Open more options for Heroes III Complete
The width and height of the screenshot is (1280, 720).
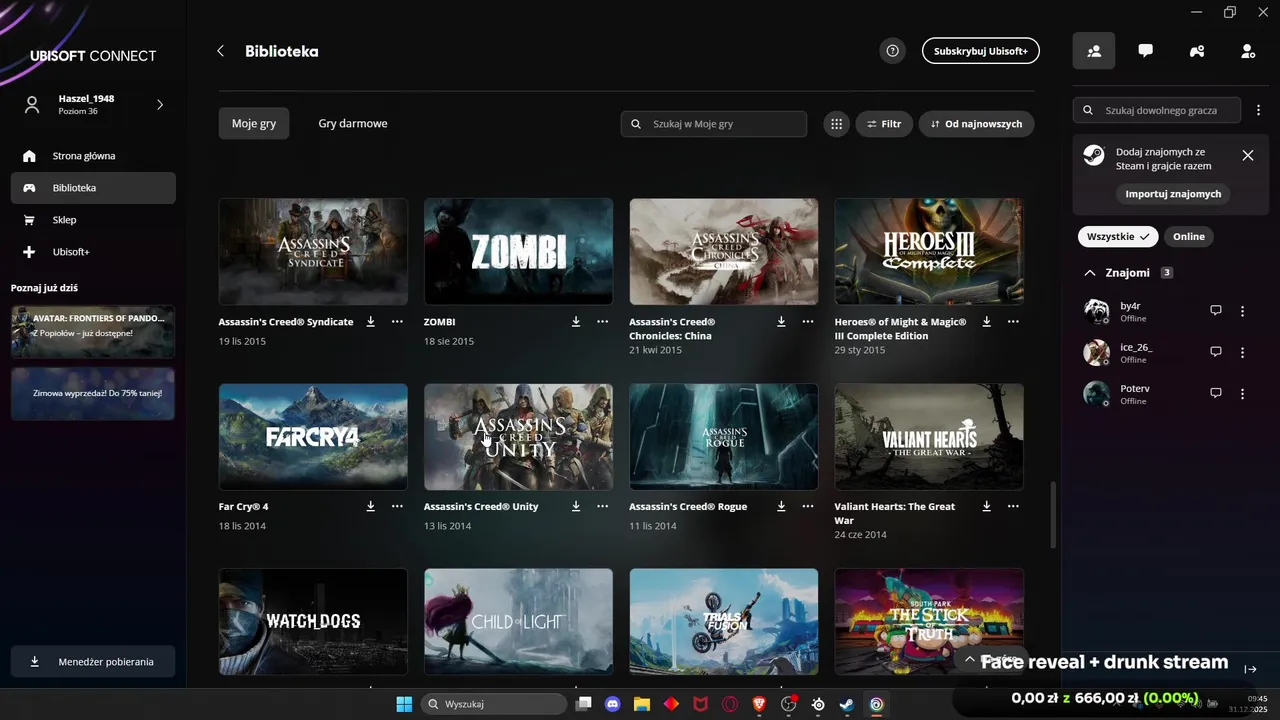1013,322
